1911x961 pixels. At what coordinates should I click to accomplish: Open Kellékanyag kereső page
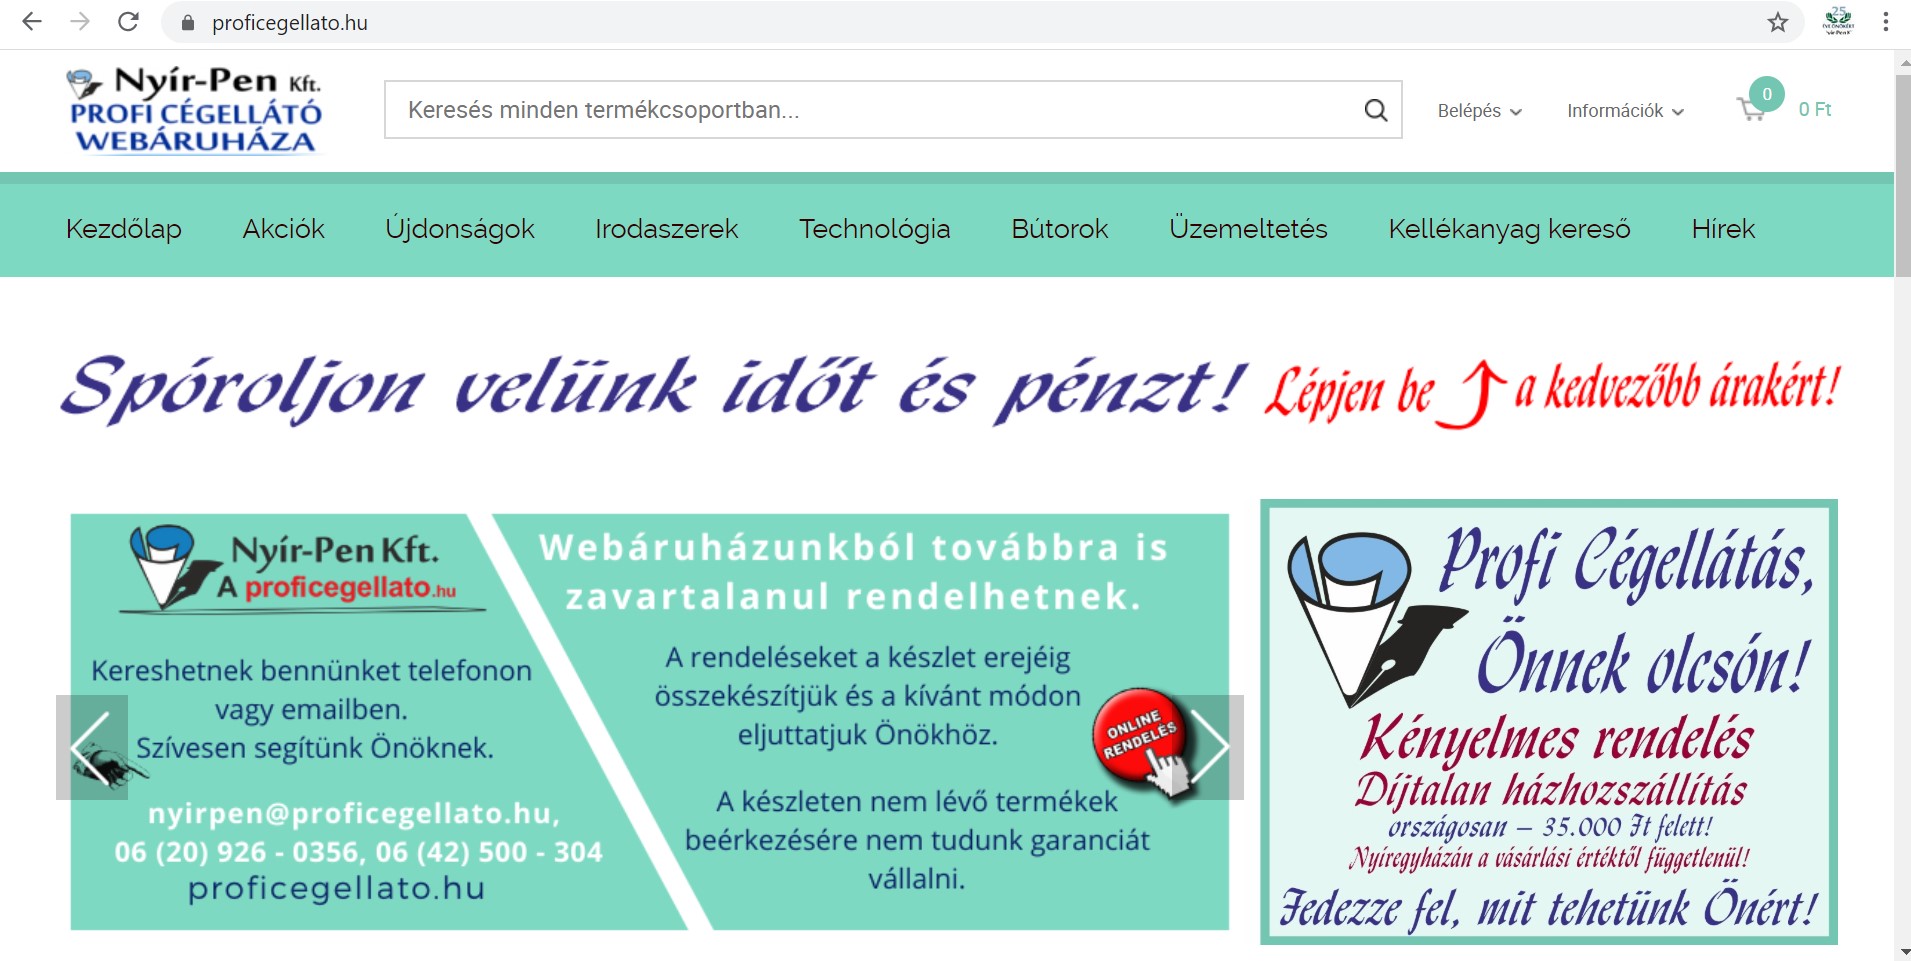pyautogui.click(x=1510, y=229)
